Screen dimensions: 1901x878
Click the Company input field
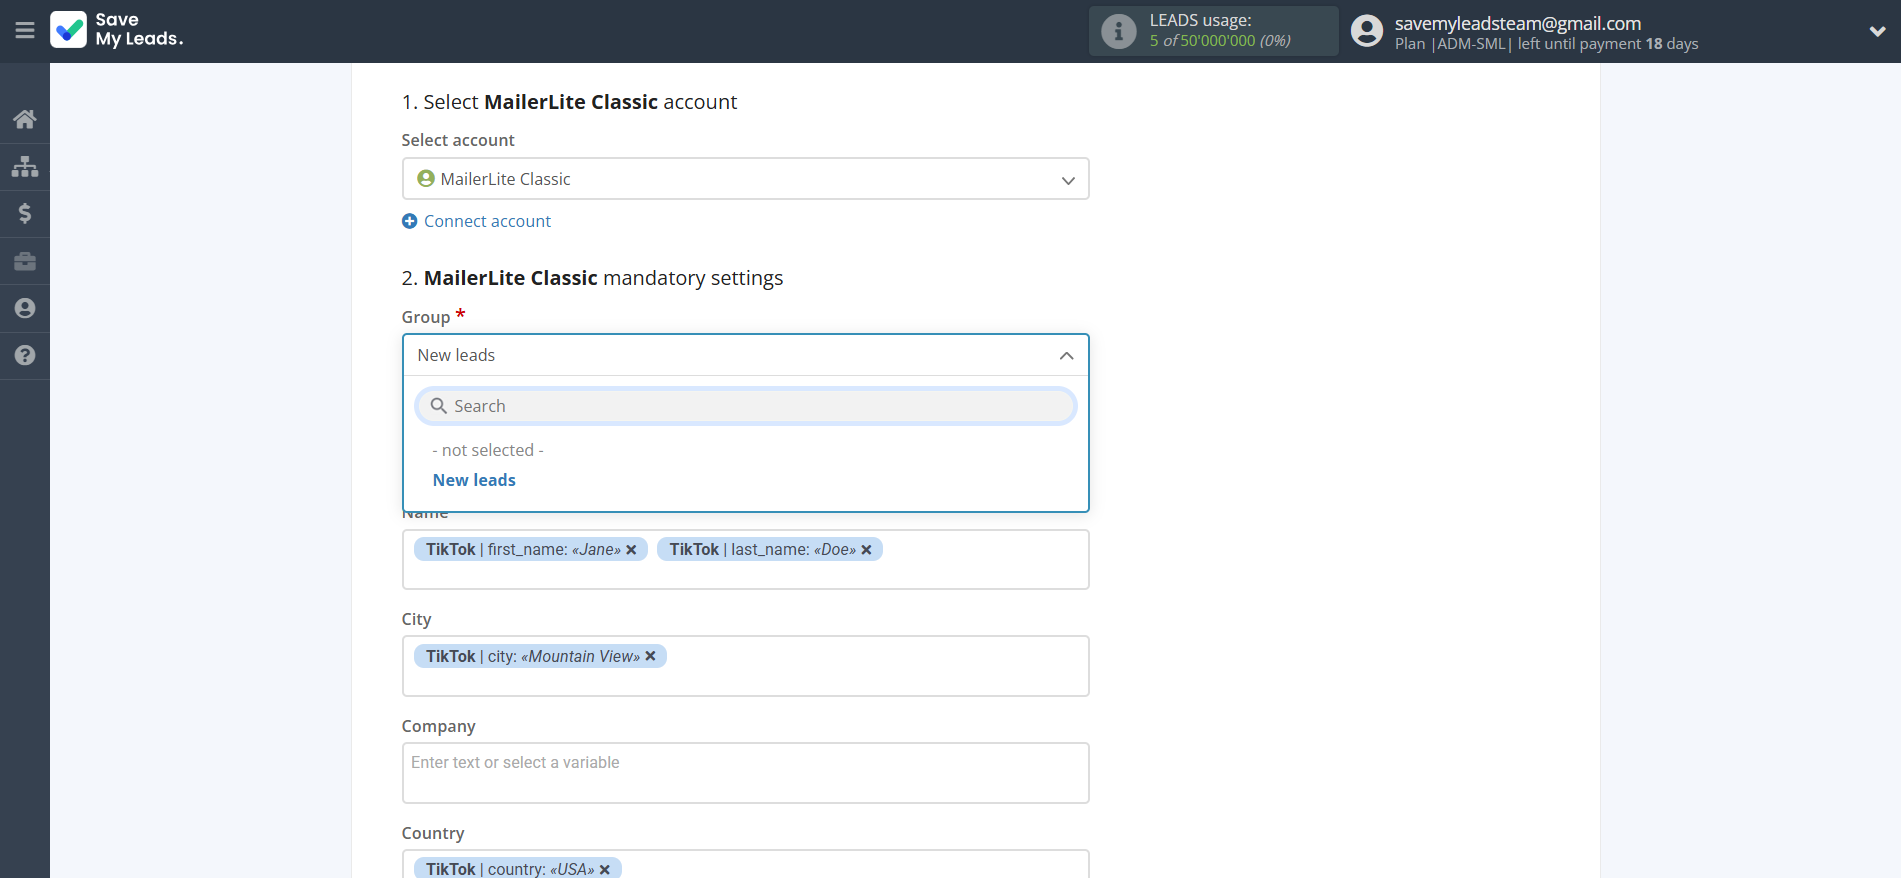pyautogui.click(x=745, y=772)
